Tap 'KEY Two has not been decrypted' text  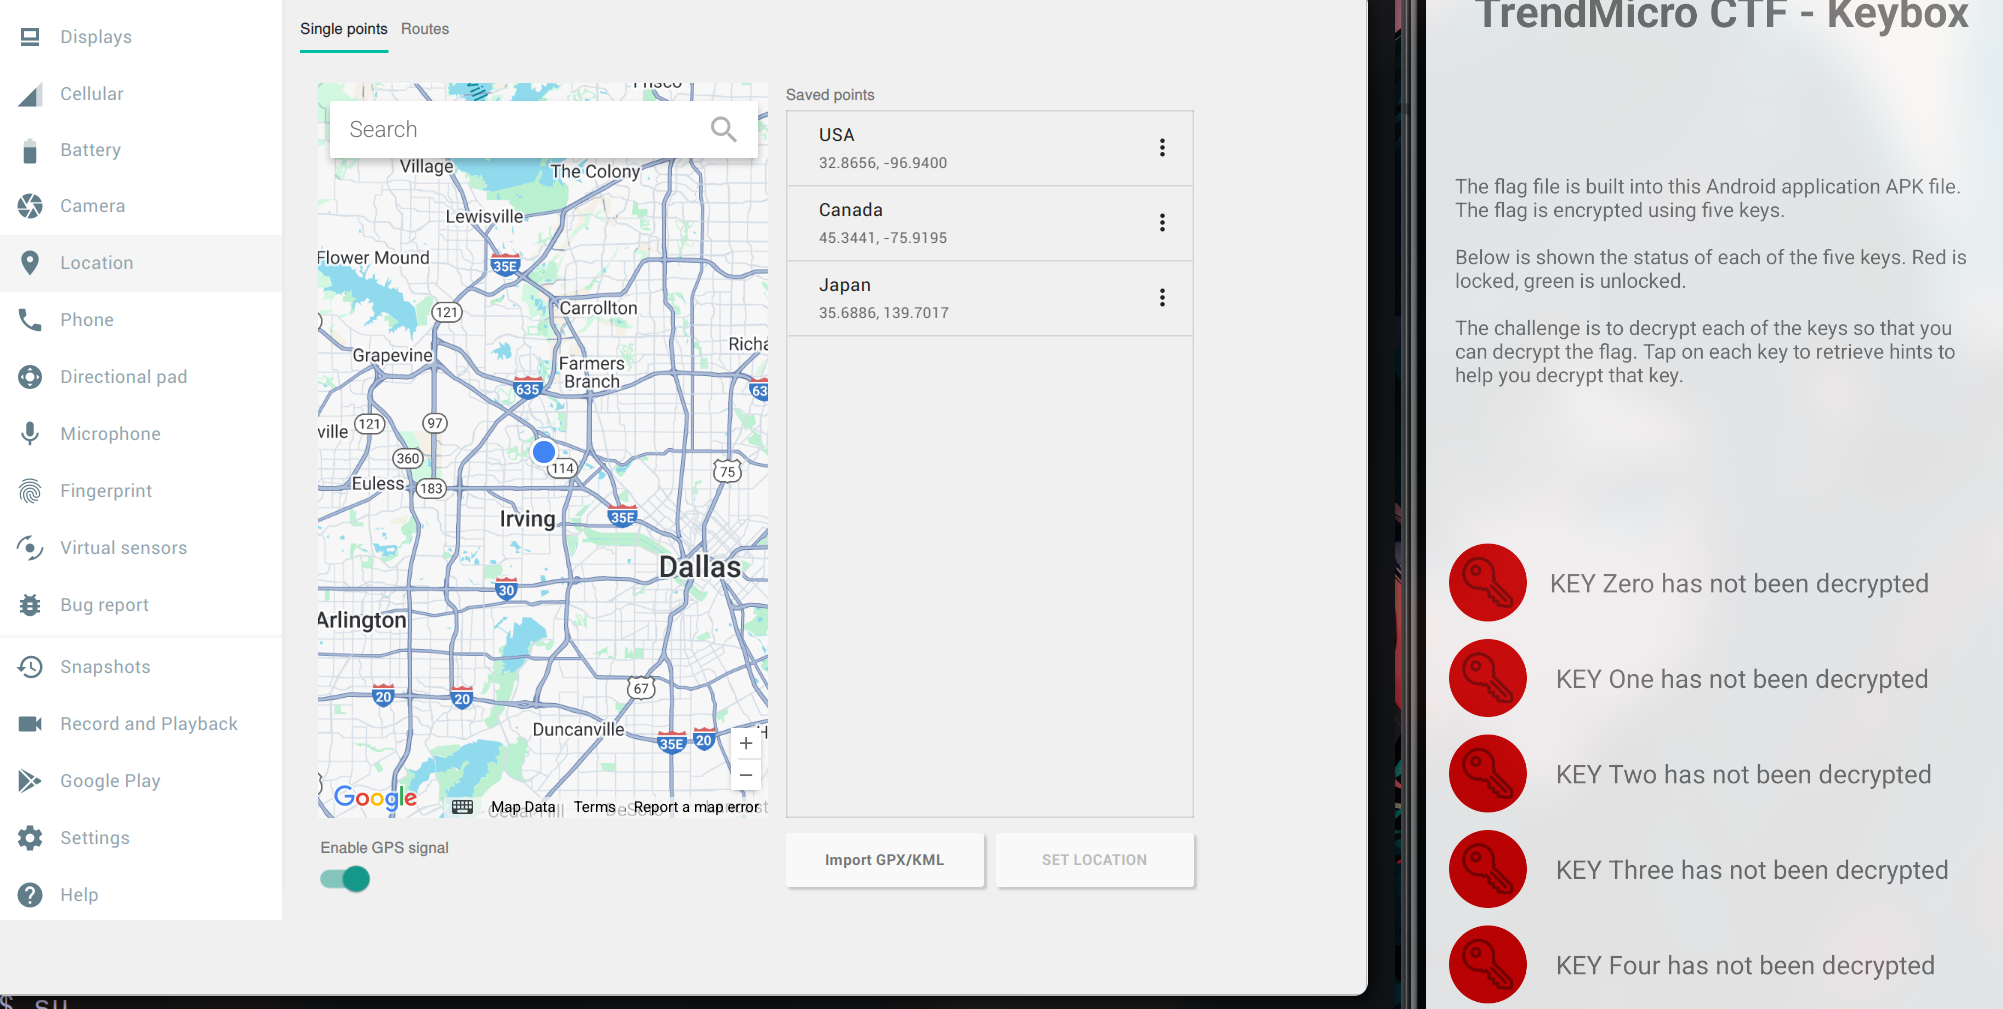tap(1743, 775)
